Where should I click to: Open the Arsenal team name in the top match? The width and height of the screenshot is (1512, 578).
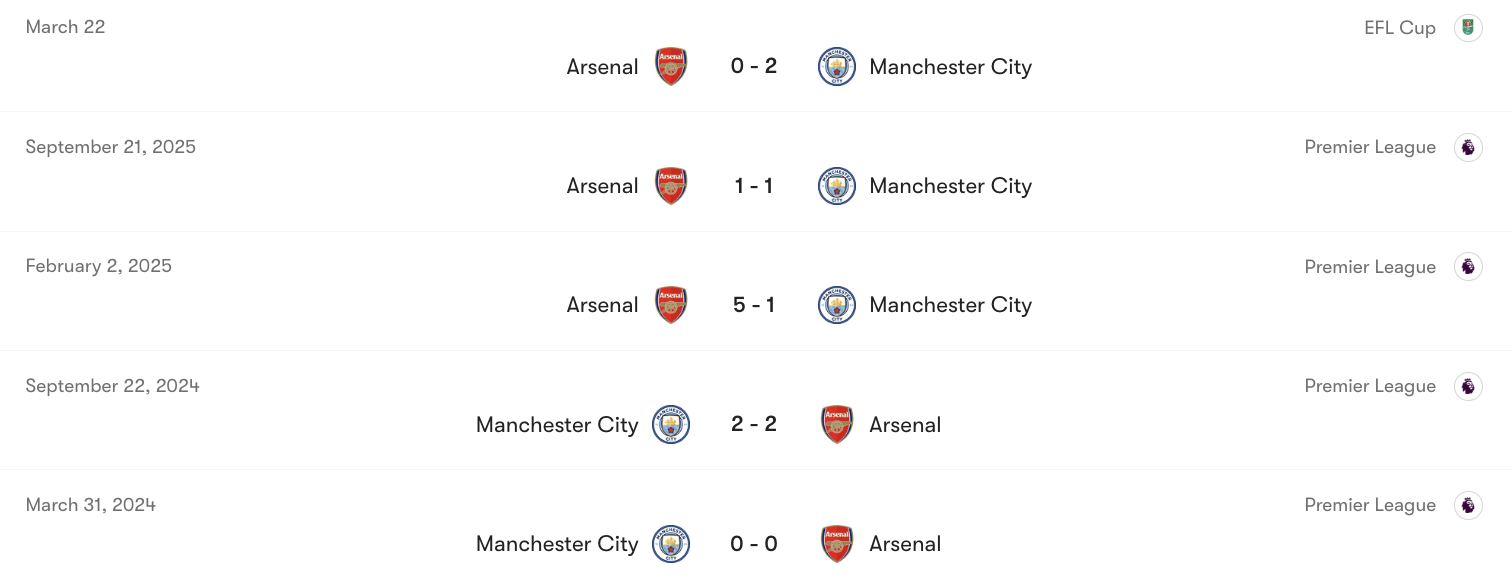tap(602, 66)
